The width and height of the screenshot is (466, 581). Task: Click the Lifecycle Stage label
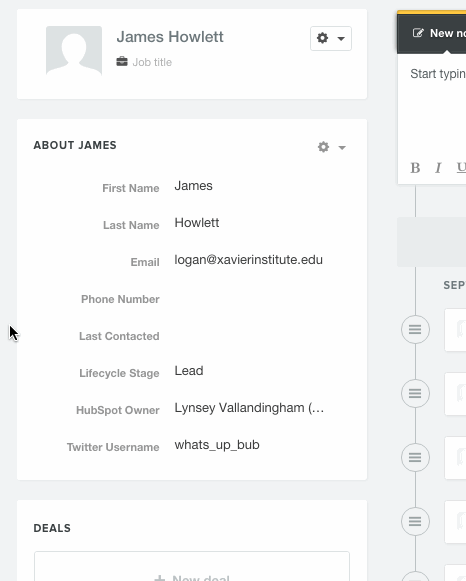119,373
